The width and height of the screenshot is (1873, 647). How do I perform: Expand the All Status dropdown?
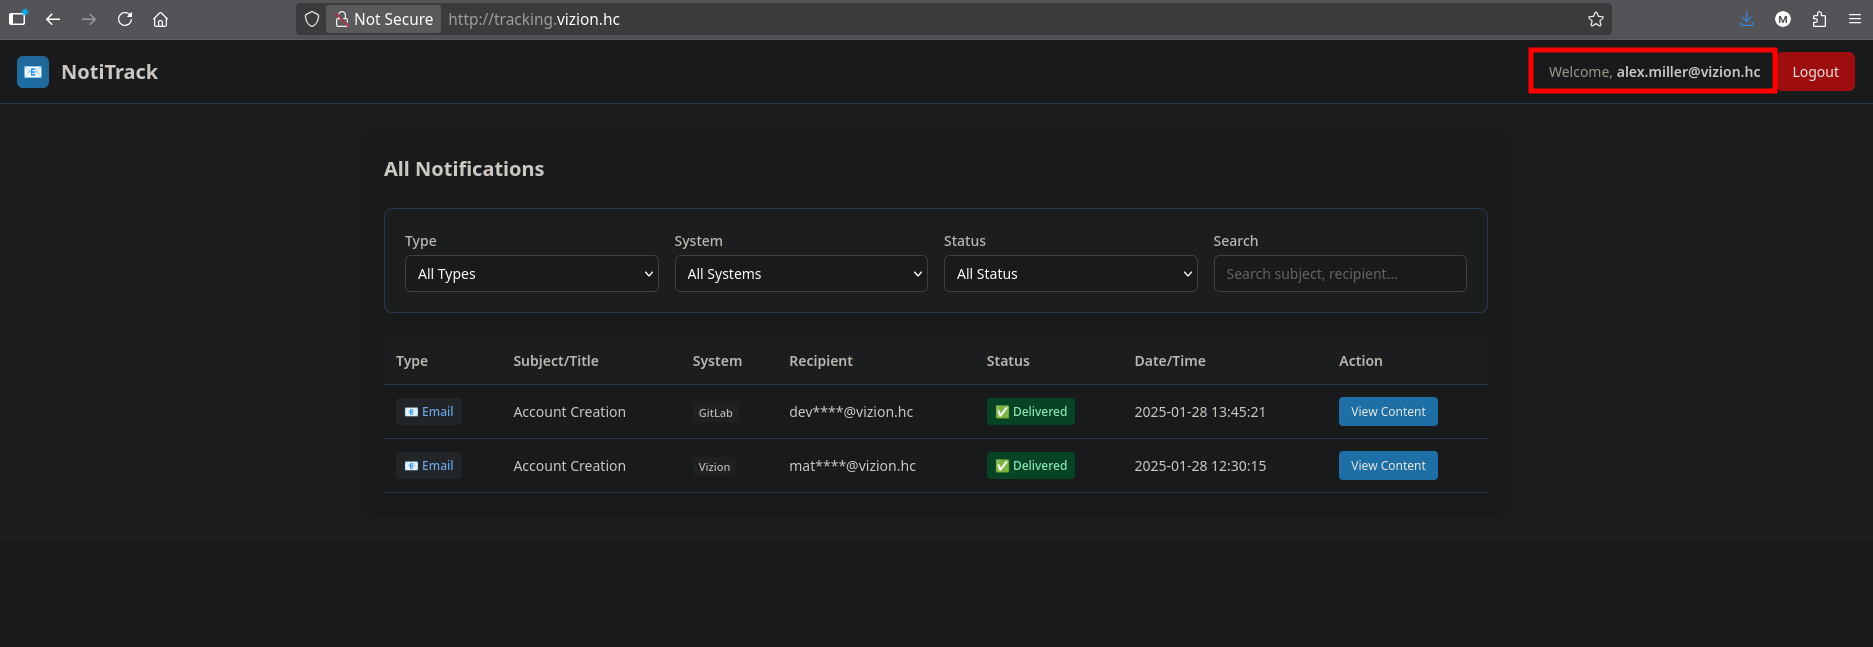tap(1070, 274)
